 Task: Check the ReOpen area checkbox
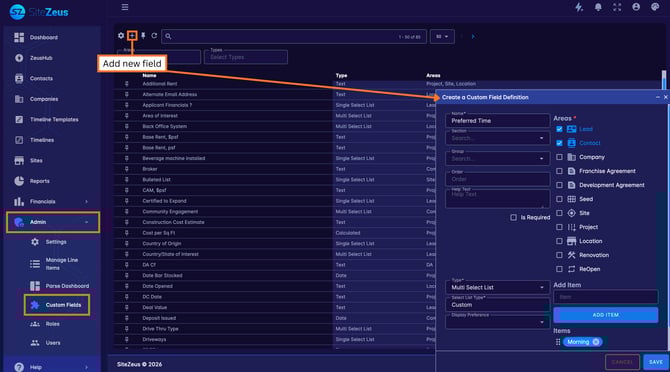coord(559,269)
